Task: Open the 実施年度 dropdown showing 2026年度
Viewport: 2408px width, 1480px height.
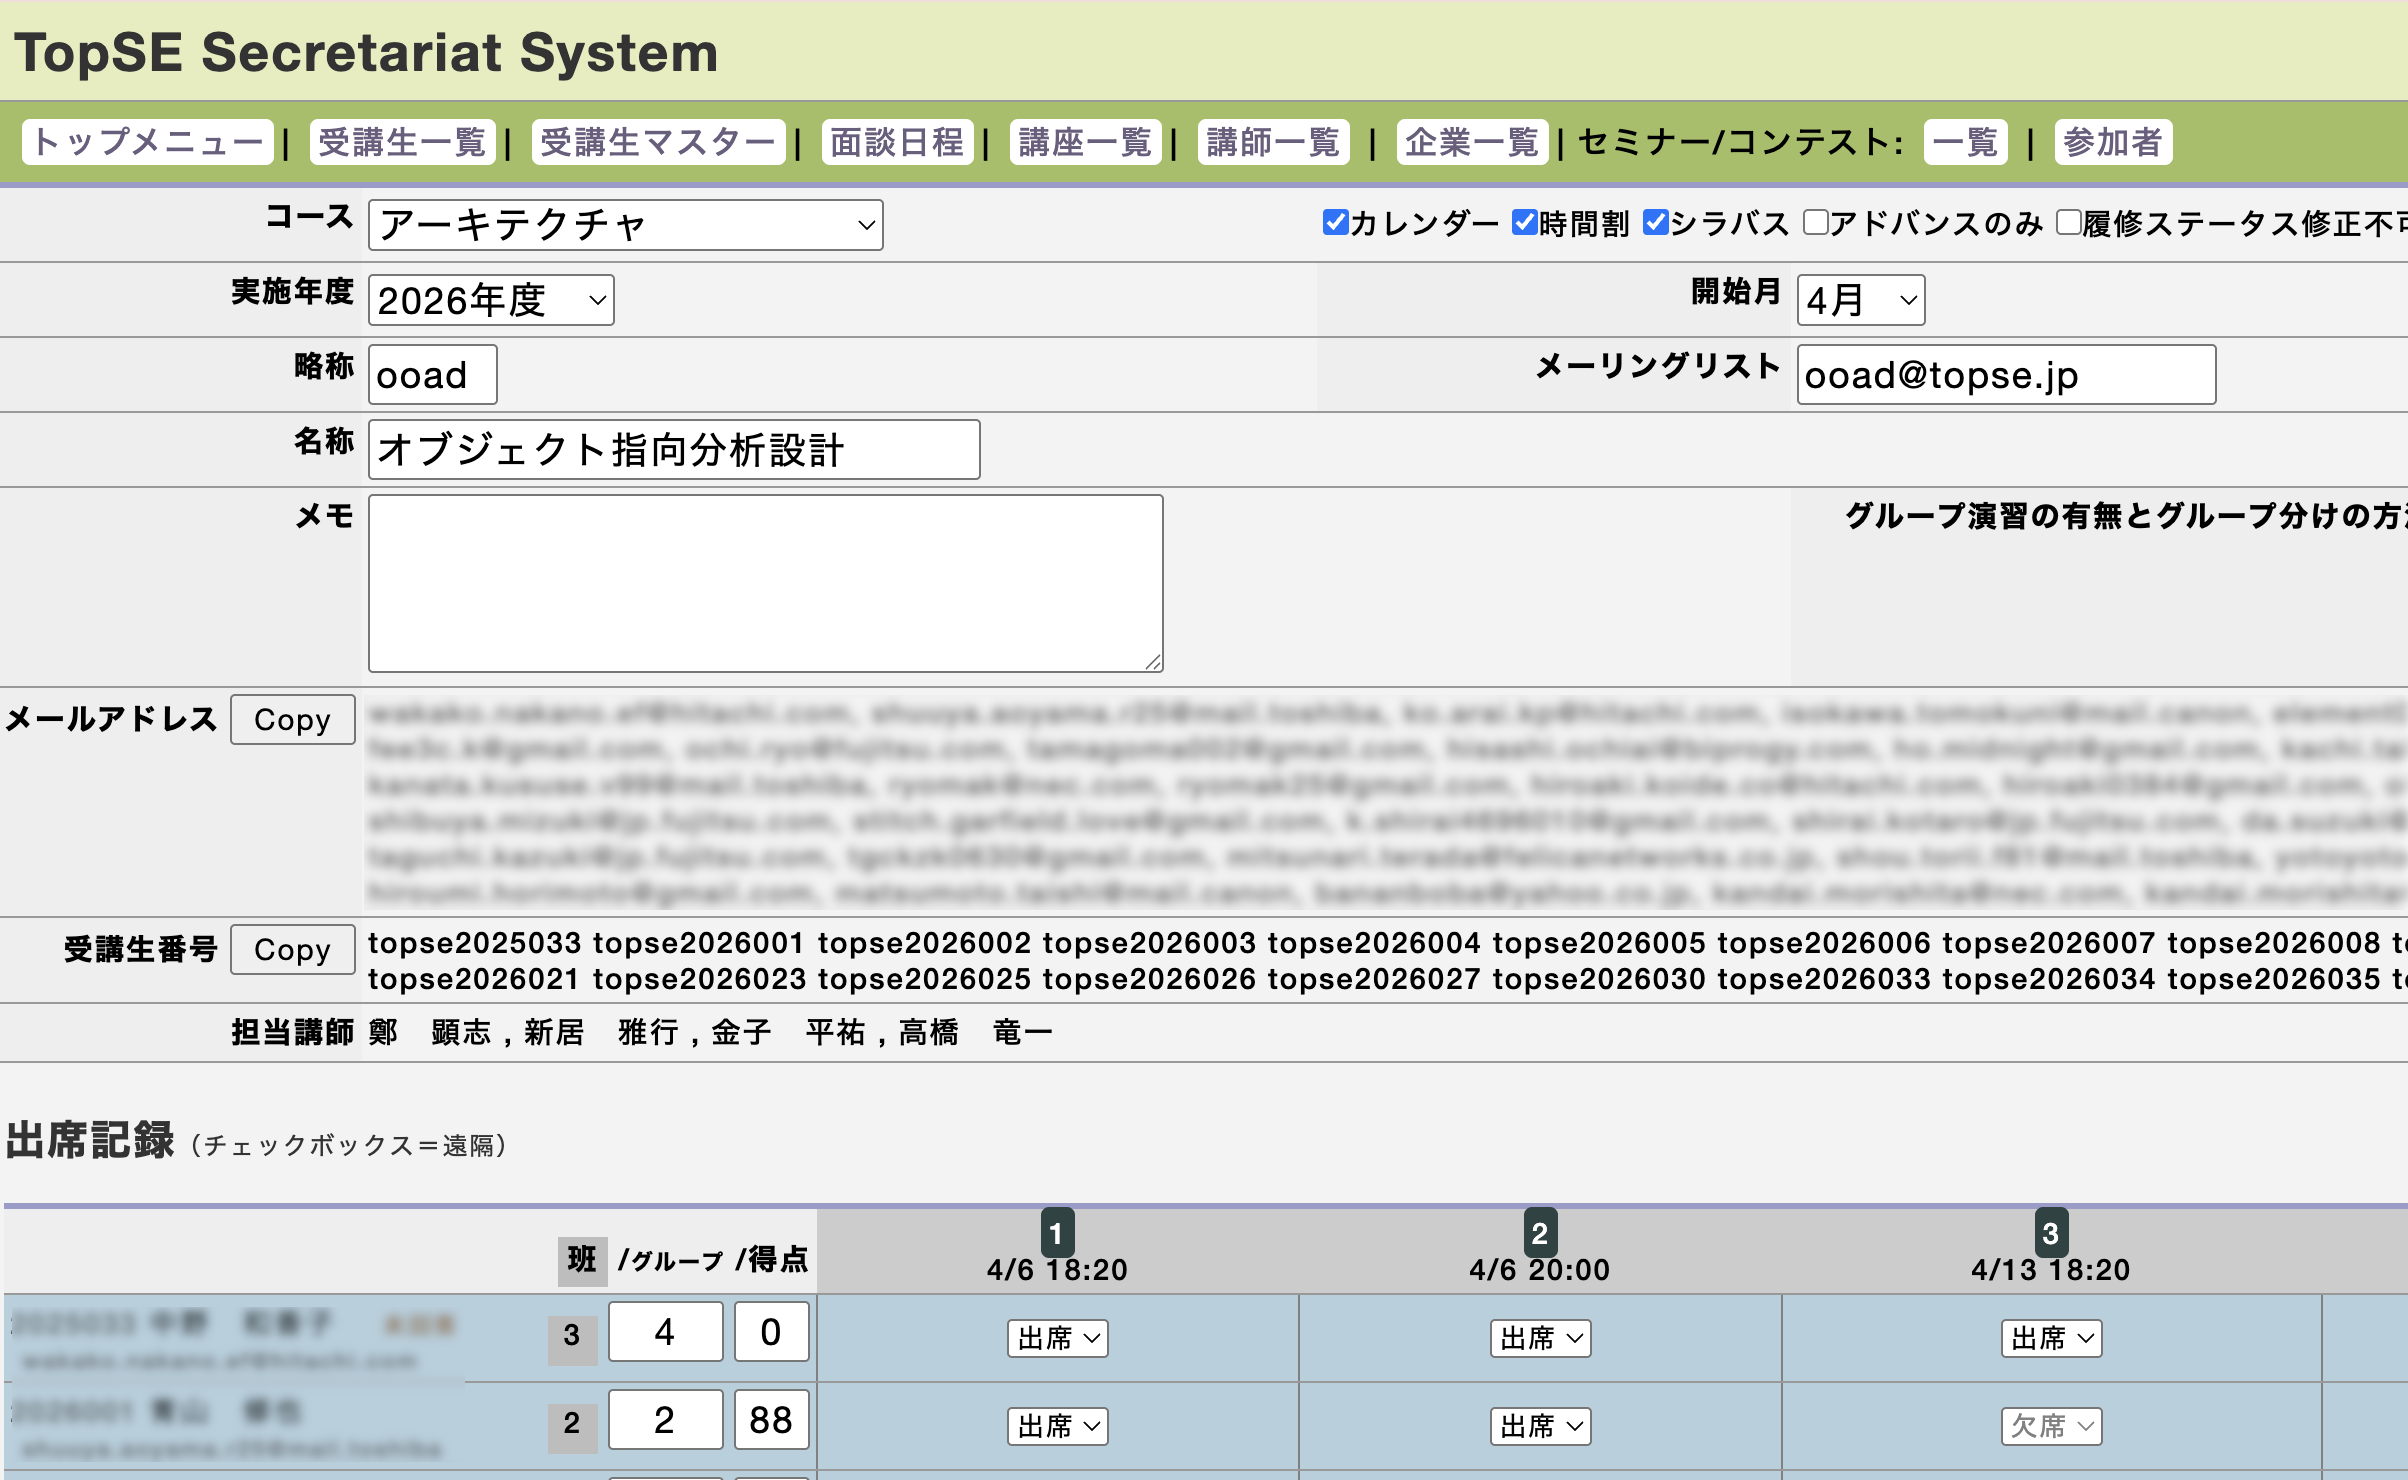Action: click(x=491, y=300)
